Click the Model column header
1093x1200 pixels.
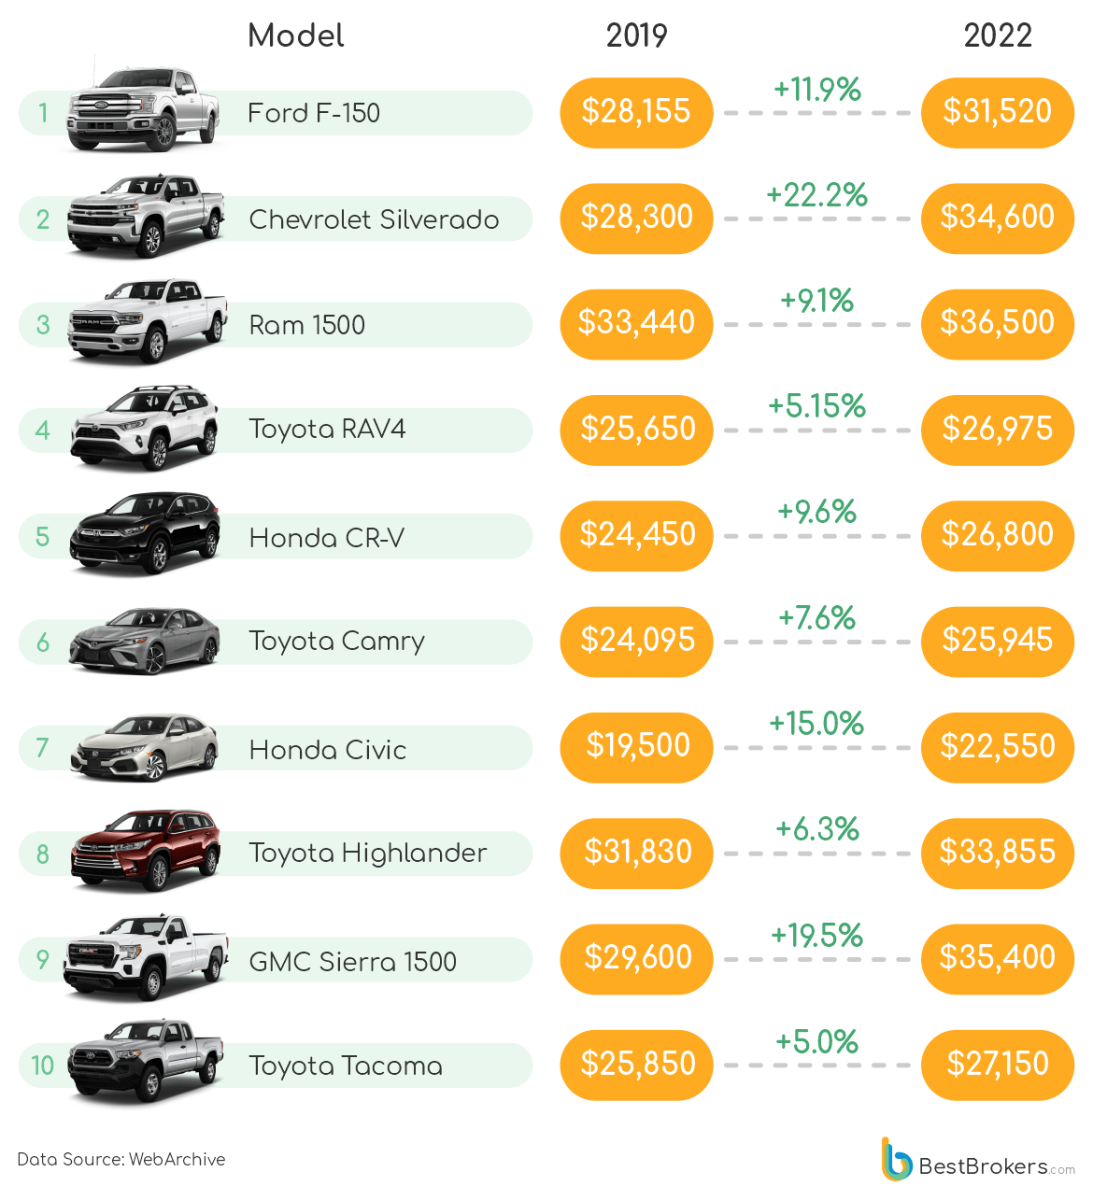296,36
